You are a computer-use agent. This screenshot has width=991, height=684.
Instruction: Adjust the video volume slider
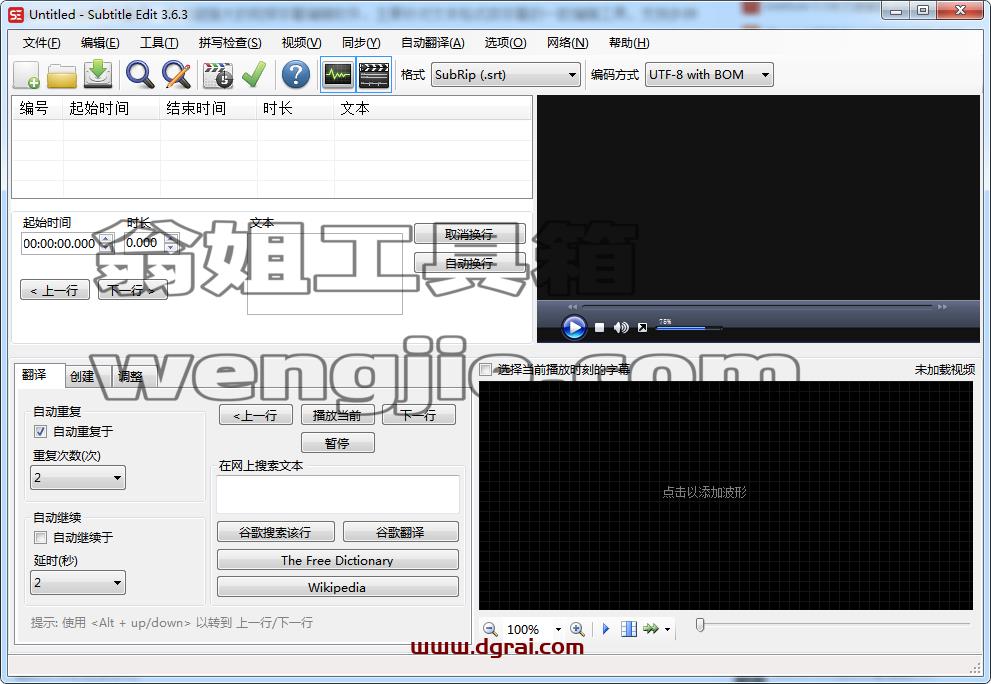tap(690, 328)
